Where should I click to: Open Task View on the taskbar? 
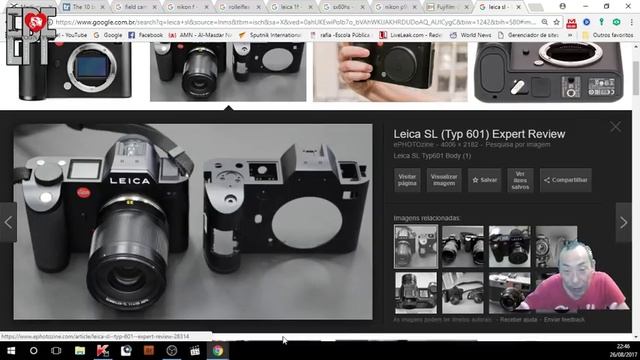56,351
